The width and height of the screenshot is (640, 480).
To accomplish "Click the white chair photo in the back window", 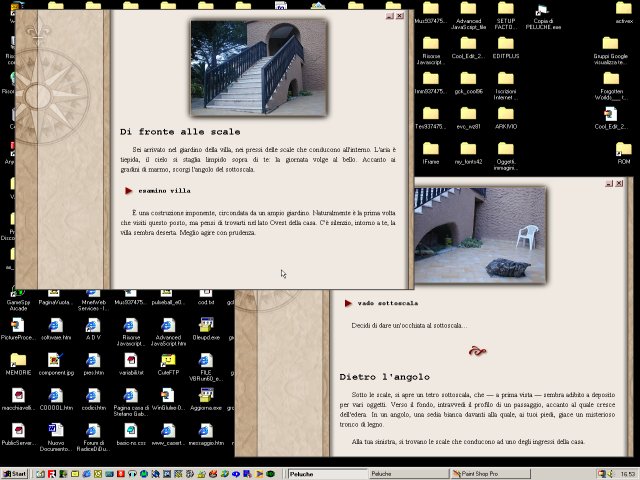I will click(x=480, y=235).
